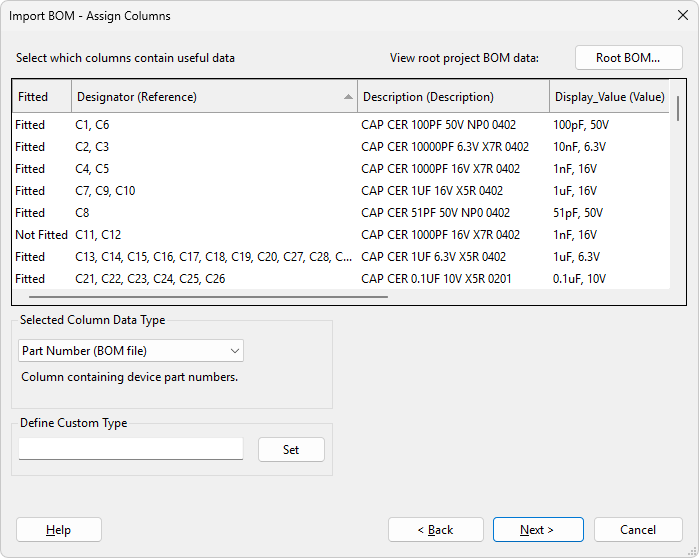Image resolution: width=699 pixels, height=558 pixels.
Task: Click the Root BOM... button
Action: point(628,58)
